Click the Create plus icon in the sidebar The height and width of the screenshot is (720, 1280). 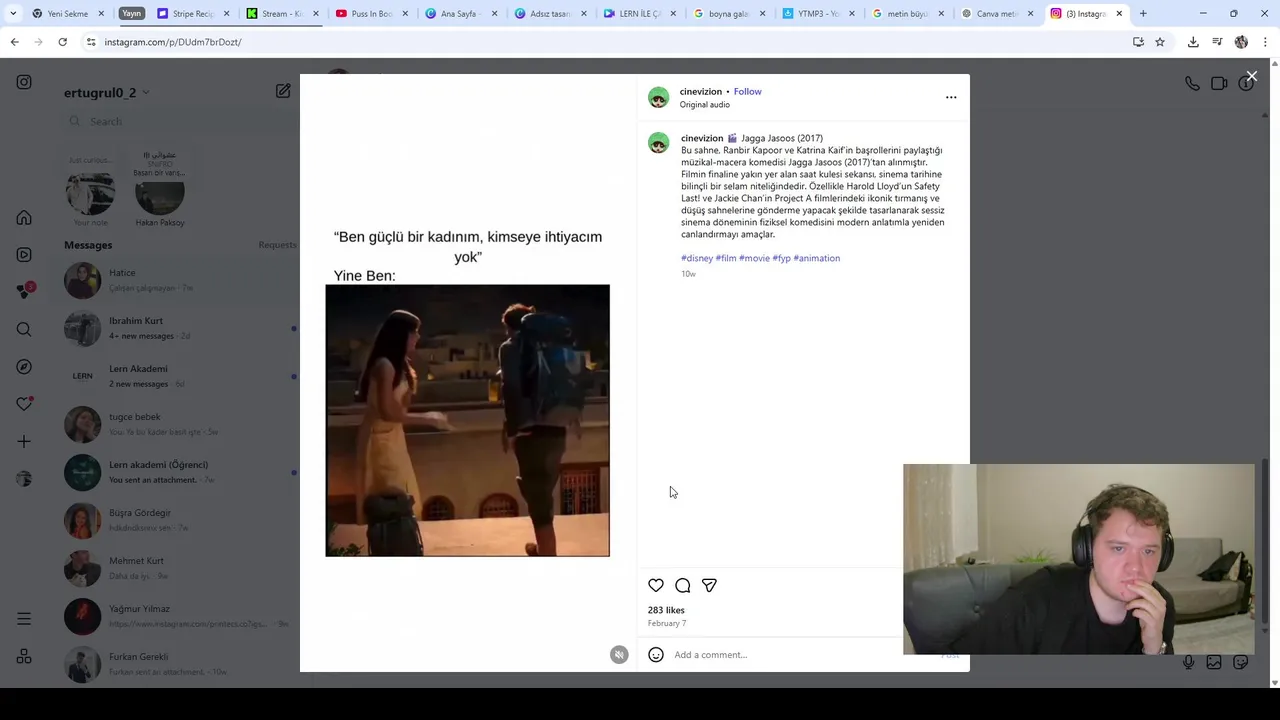[x=24, y=441]
